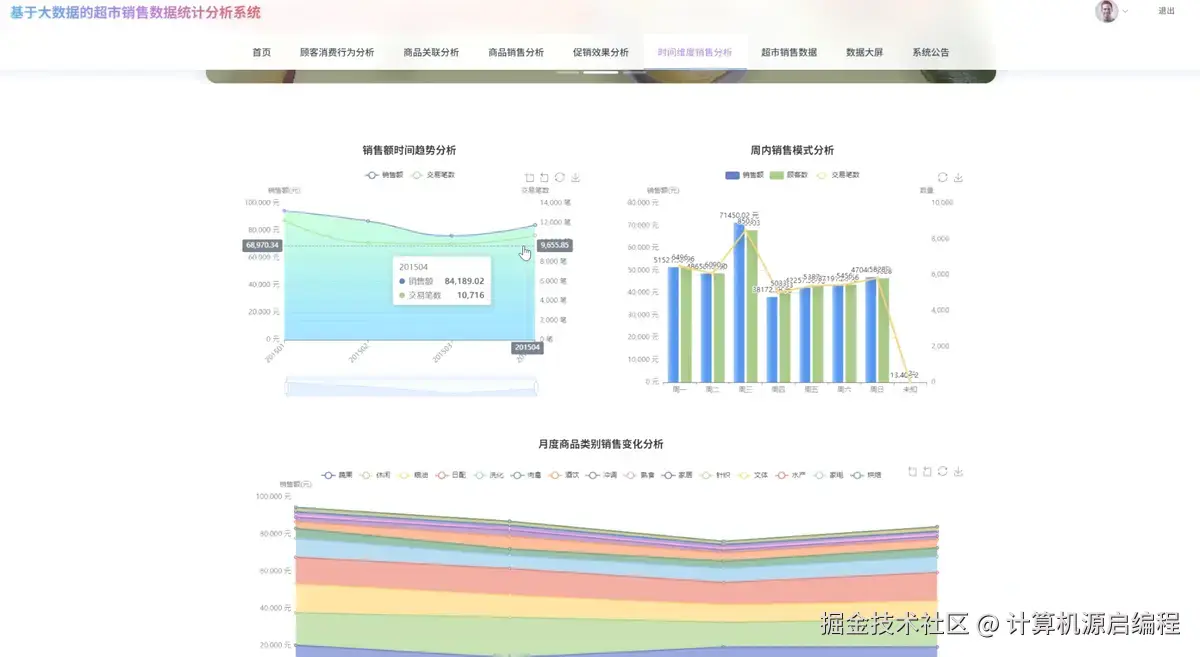1200x657 pixels.
Task: Switch to 商品关联分析 tab
Action: coord(431,52)
